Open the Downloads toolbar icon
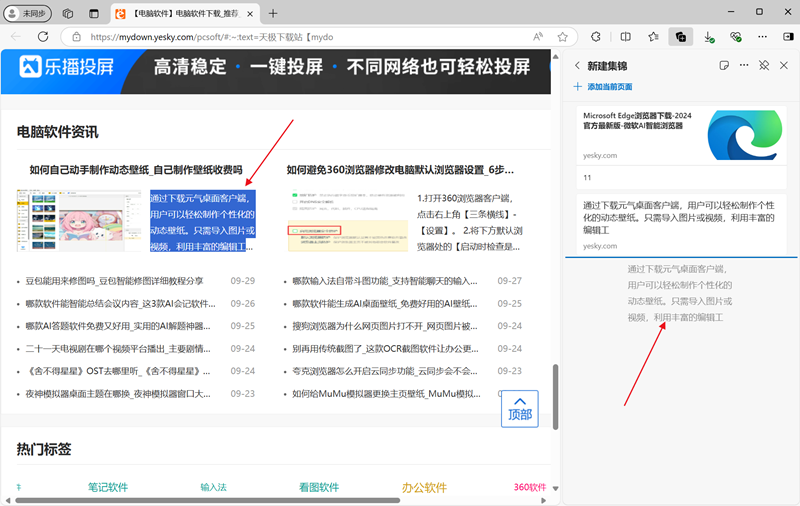Viewport: 800px width, 506px height. [708, 36]
